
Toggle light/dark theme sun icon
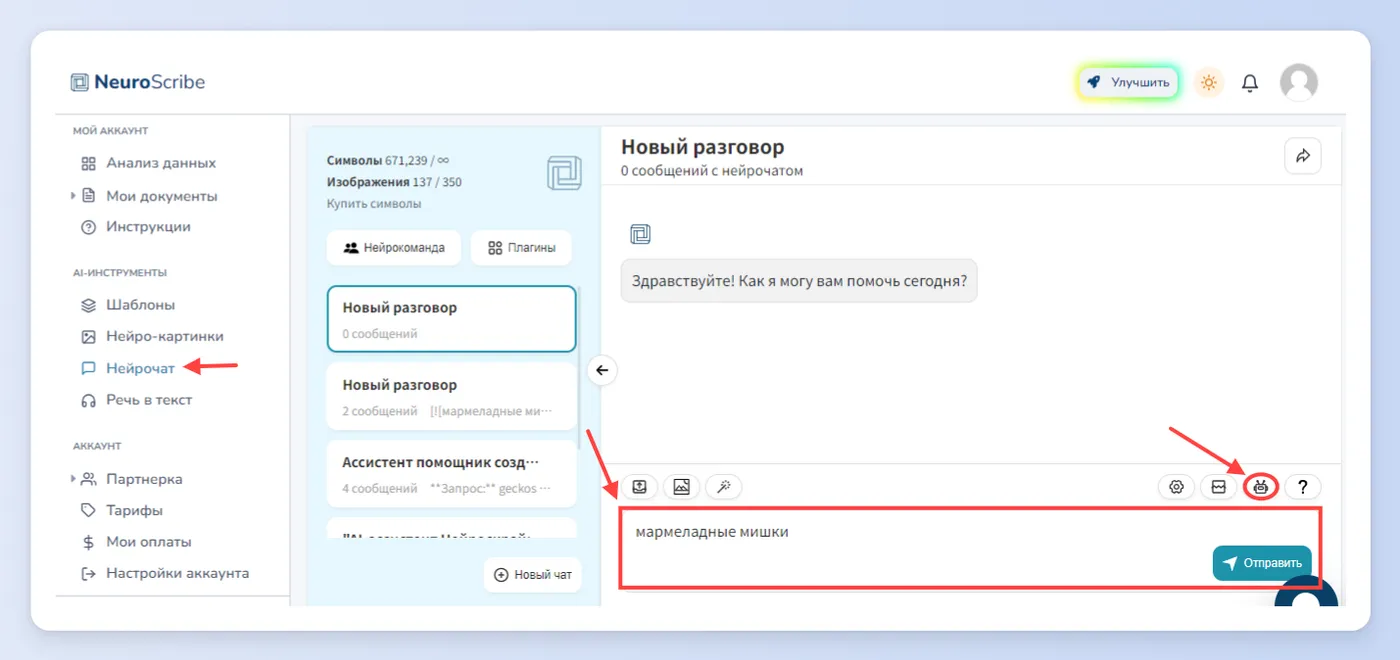coord(1209,83)
